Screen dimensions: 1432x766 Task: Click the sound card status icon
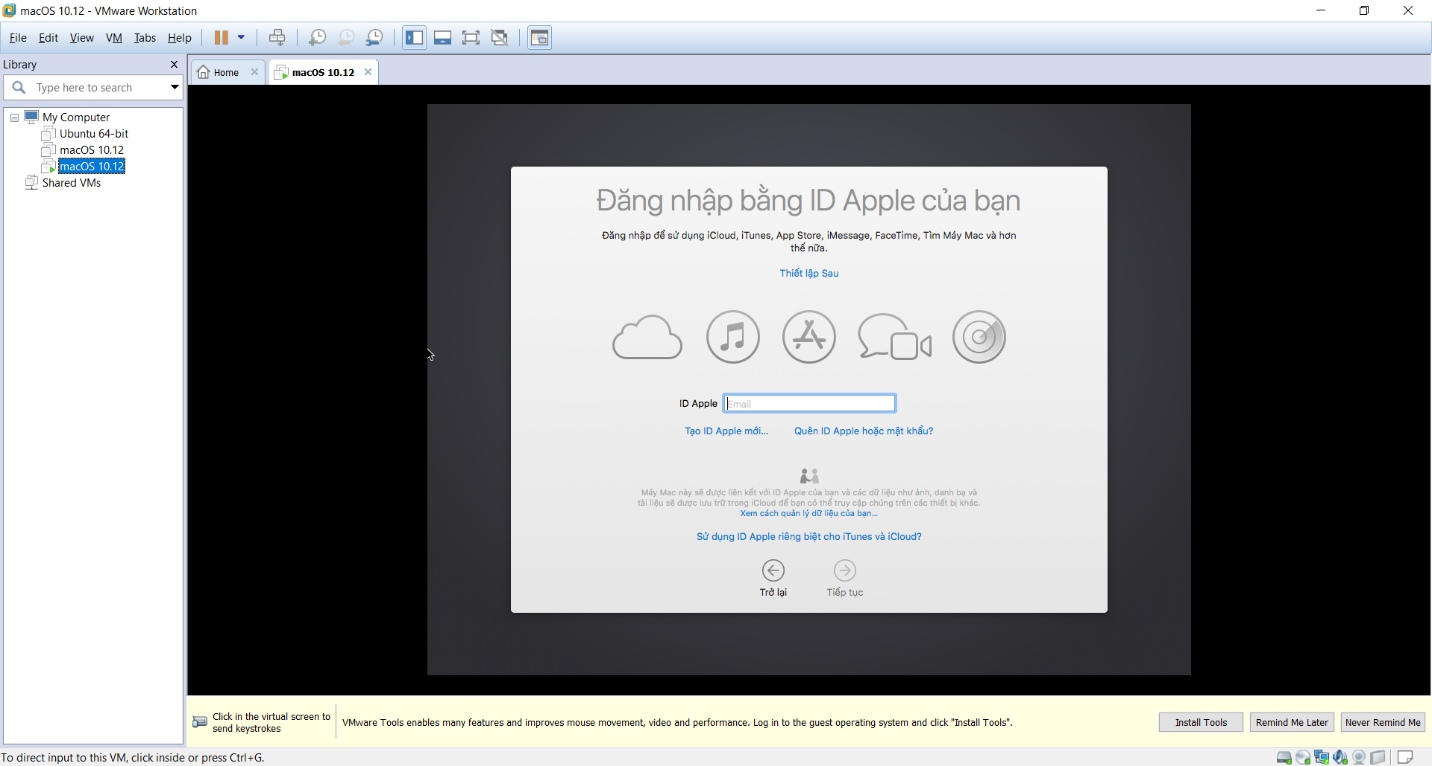coord(1339,757)
